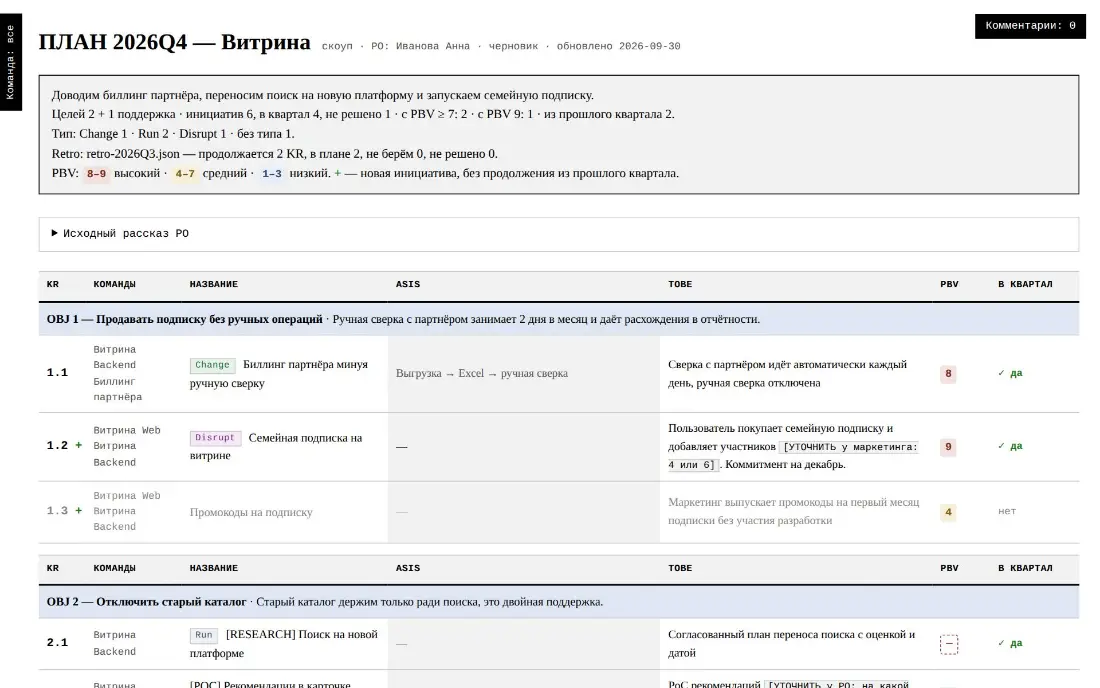Click the KR number 2.1
The image size is (1100, 688).
pos(58,642)
